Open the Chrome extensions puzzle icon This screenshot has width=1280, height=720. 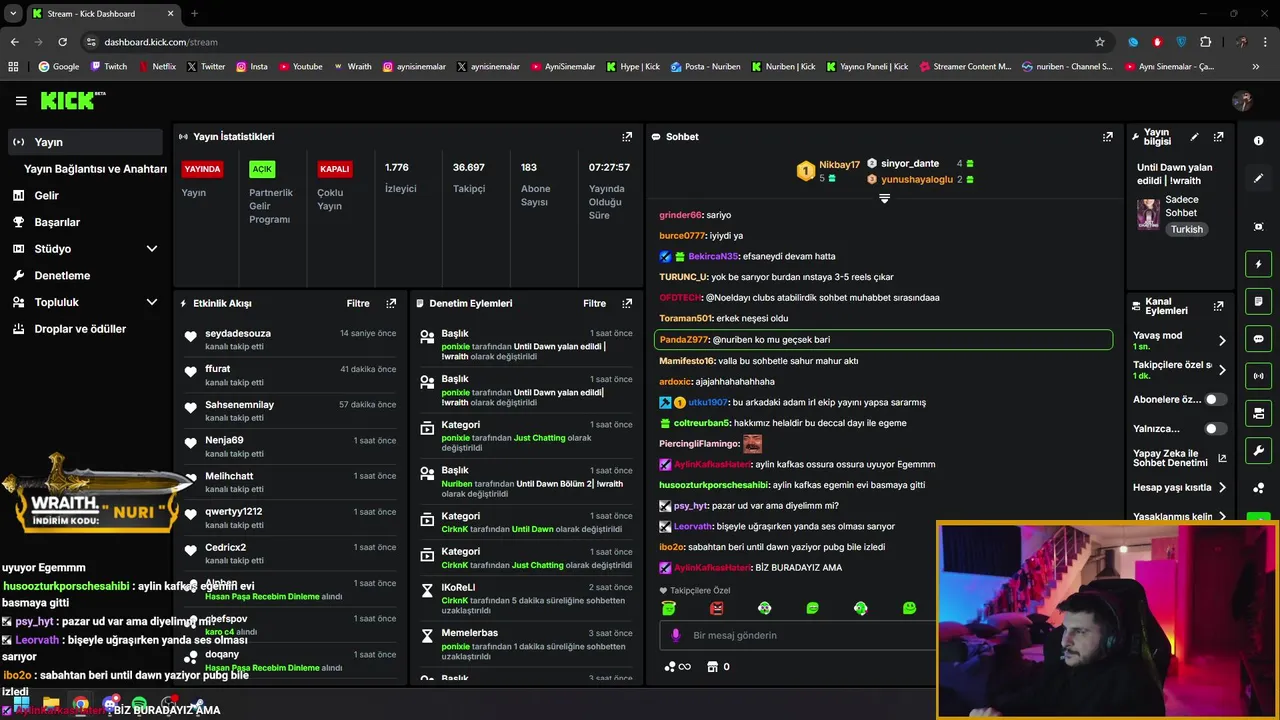coord(1205,42)
